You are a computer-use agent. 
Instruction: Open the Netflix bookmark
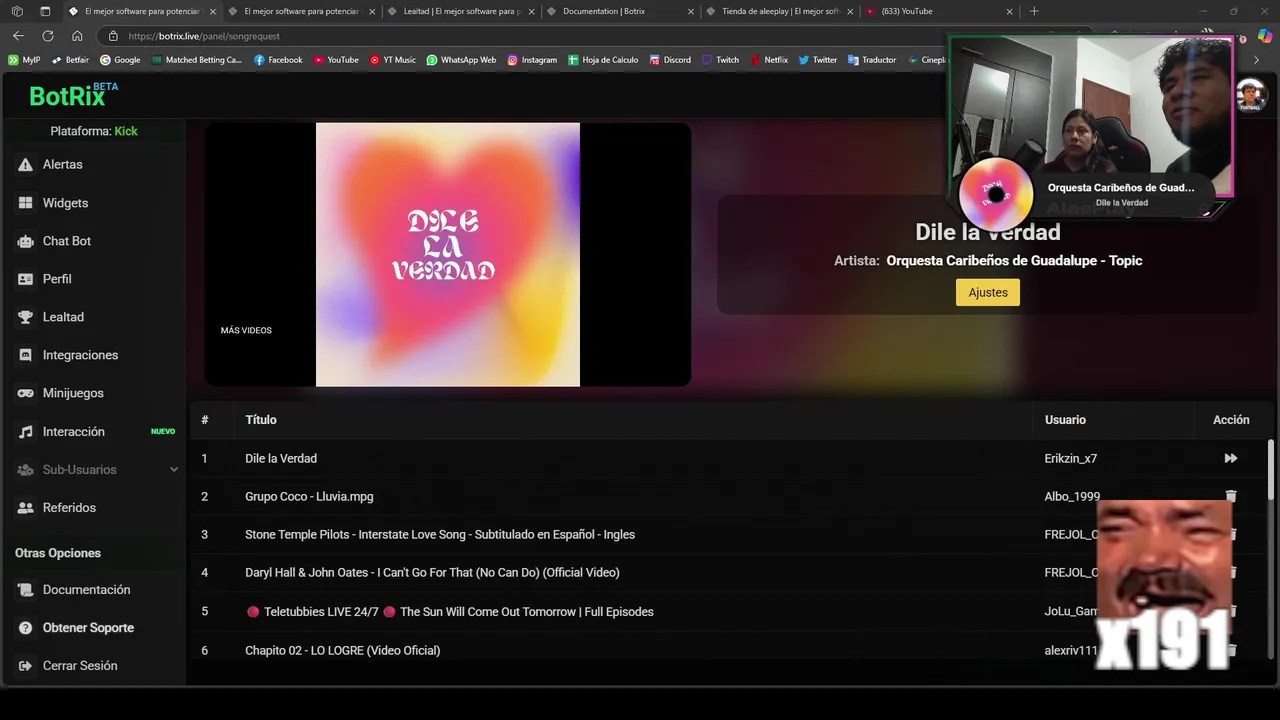tap(769, 60)
